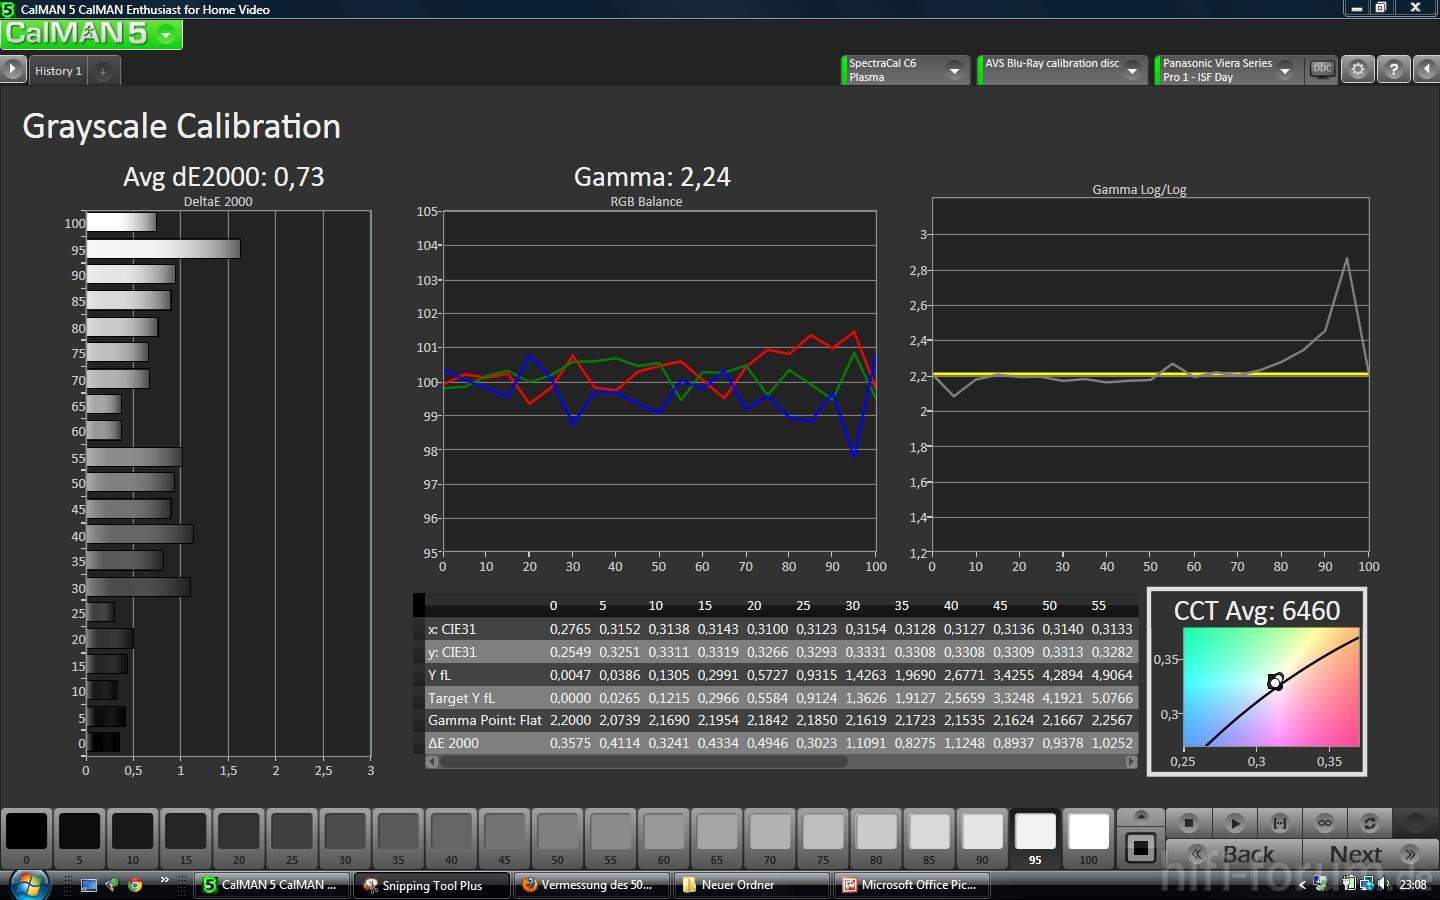This screenshot has width=1440, height=900.
Task: Start a single measurement reading
Action: tap(1235, 822)
